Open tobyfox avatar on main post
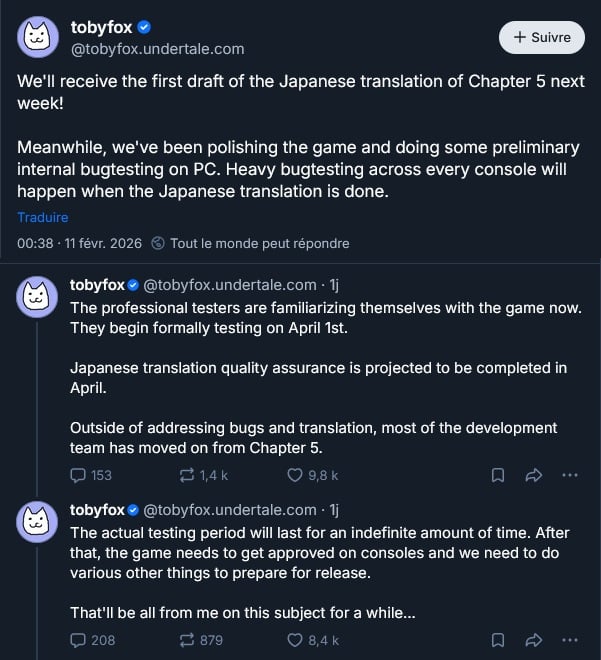The width and height of the screenshot is (601, 660). 37,38
